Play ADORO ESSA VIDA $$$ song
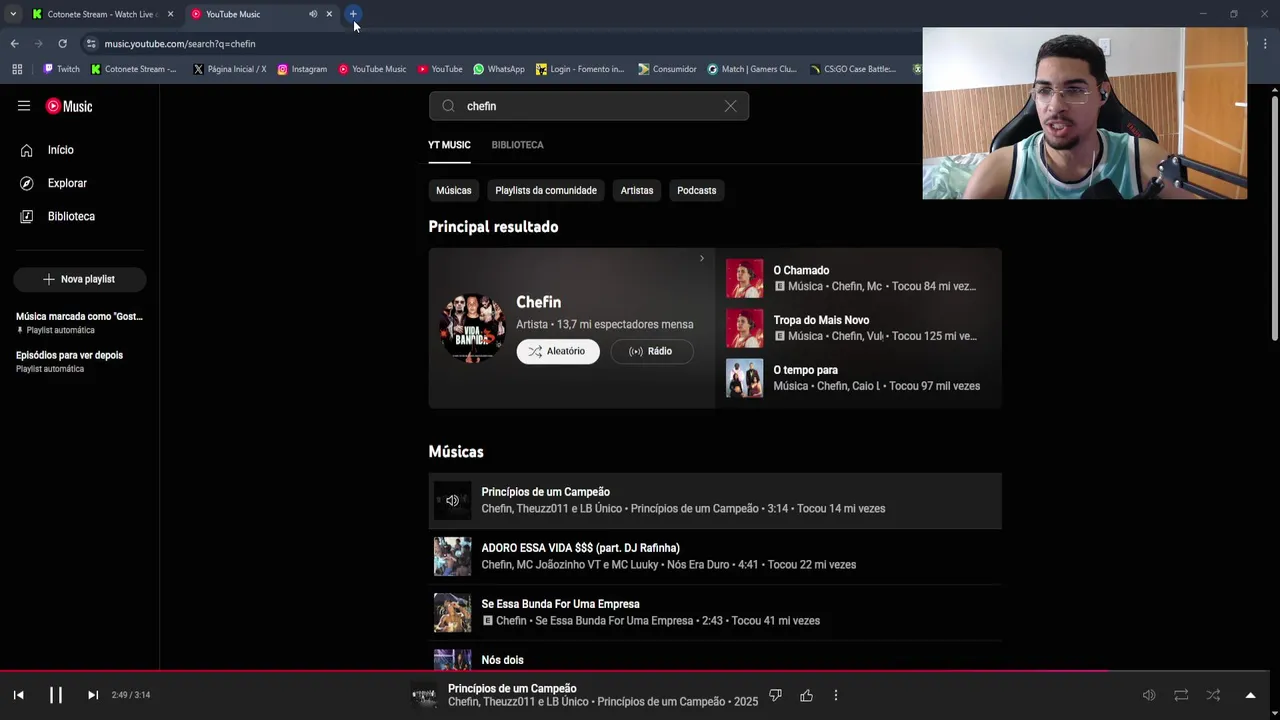Image resolution: width=1280 pixels, height=720 pixels. pos(580,548)
